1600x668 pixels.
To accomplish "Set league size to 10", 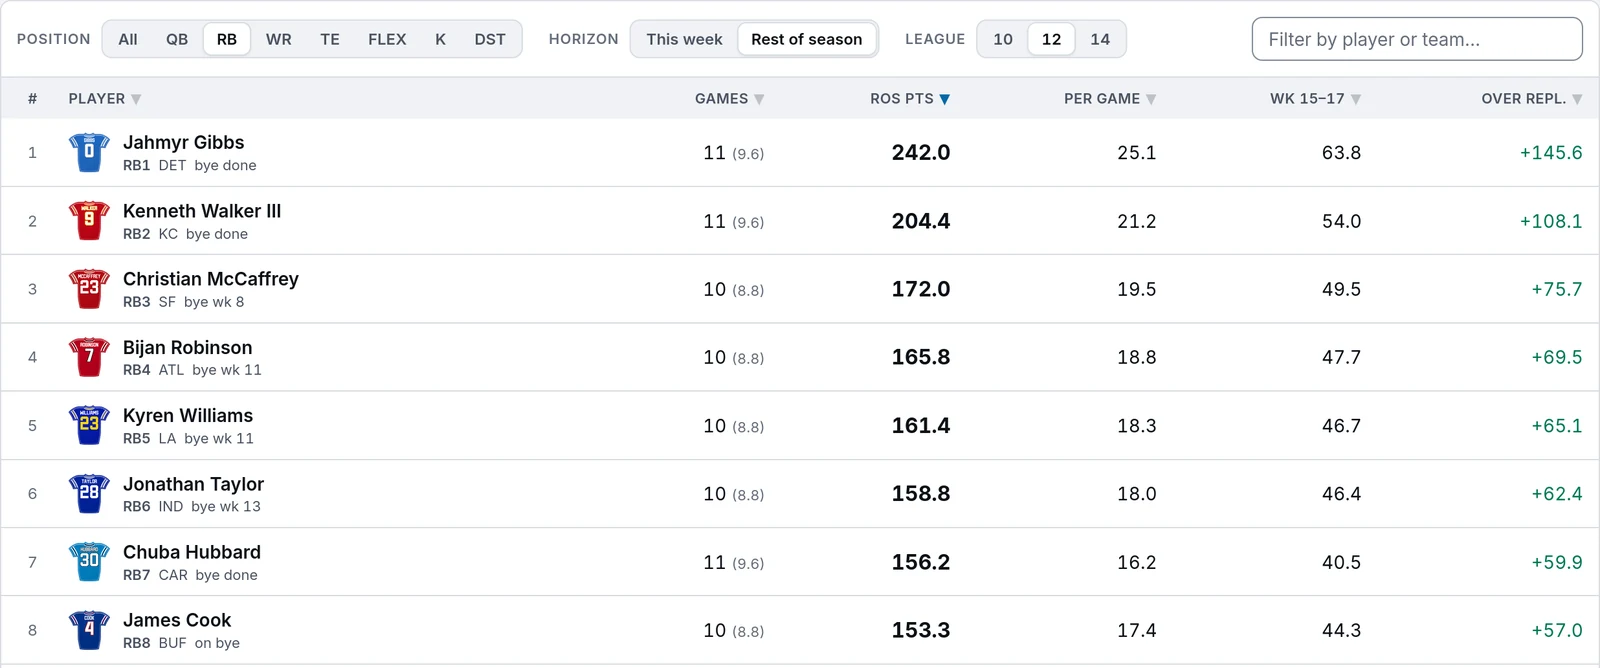I will [1003, 39].
